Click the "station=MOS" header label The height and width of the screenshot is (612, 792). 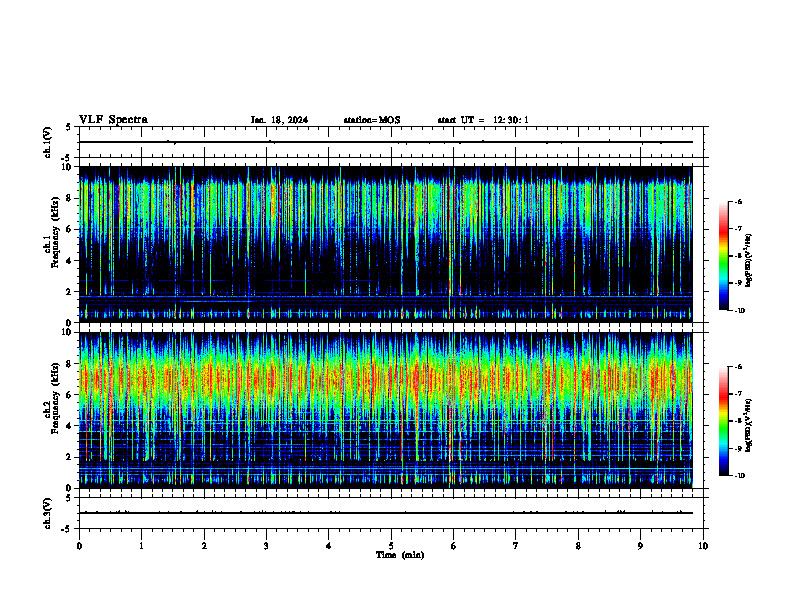[372, 120]
